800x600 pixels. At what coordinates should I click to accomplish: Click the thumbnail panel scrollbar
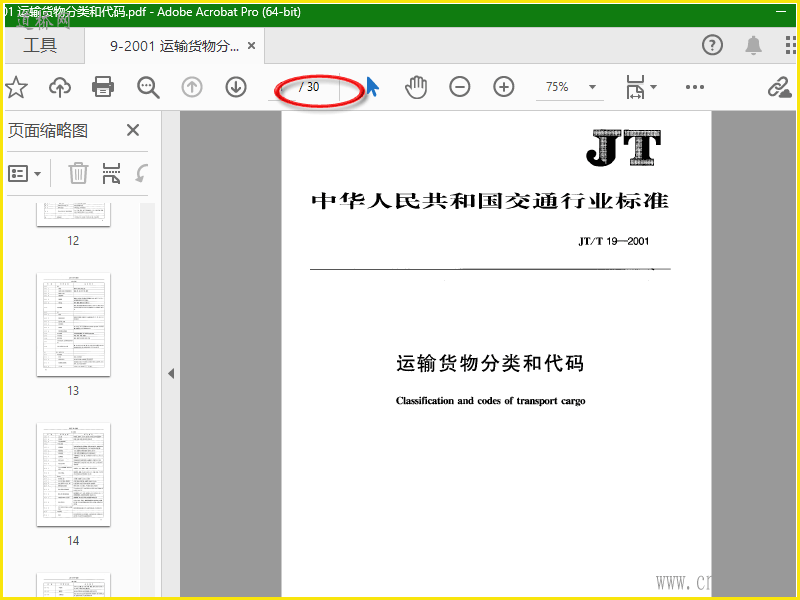pyautogui.click(x=147, y=399)
